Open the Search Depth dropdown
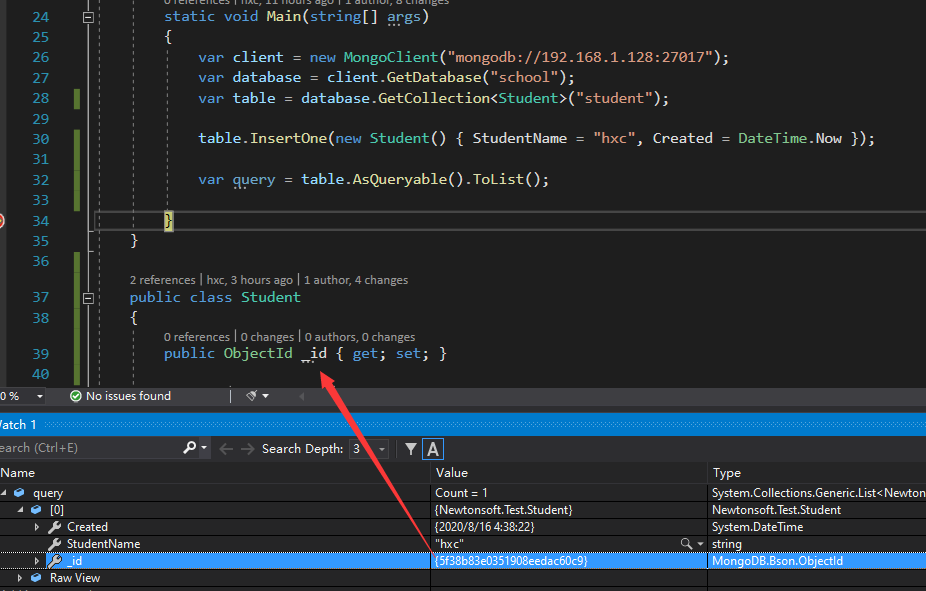926x591 pixels. pyautogui.click(x=383, y=449)
